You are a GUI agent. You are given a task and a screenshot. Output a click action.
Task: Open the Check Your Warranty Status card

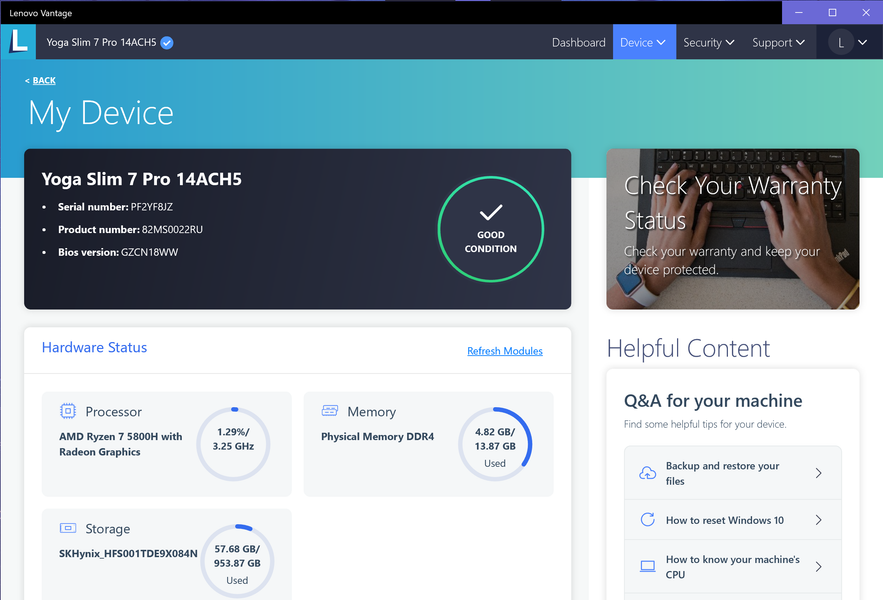(x=733, y=229)
